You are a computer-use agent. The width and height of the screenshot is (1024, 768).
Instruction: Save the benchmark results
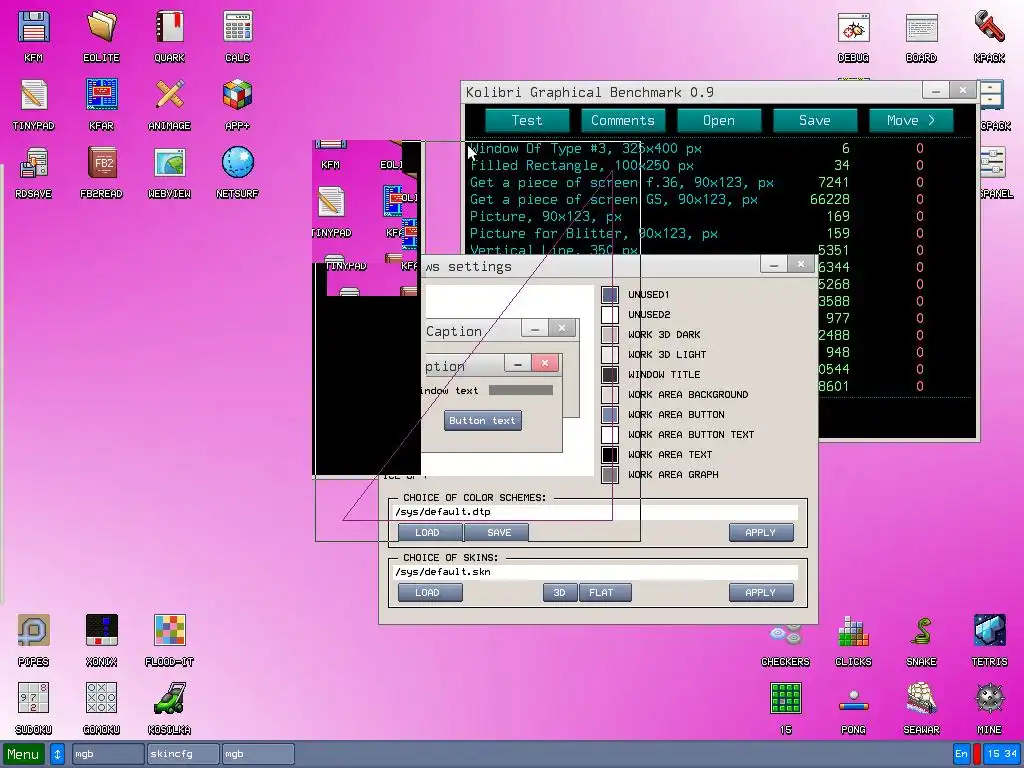pos(815,121)
